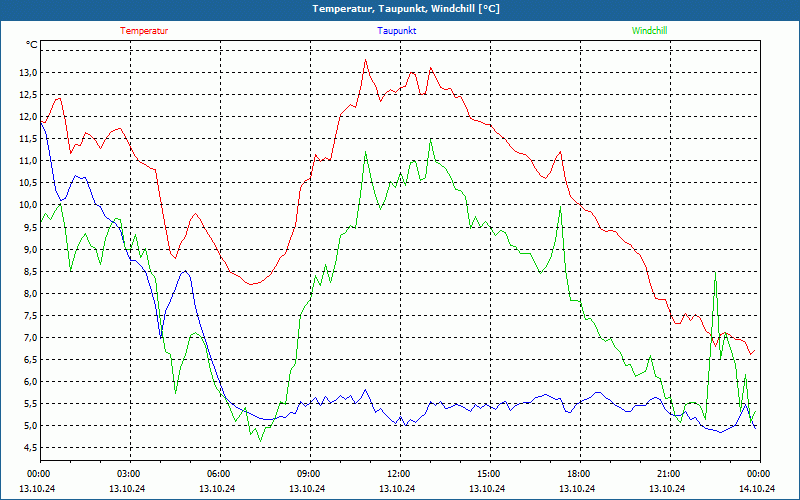Click the 7,5 y-axis value
800x500 pixels.
[30, 315]
